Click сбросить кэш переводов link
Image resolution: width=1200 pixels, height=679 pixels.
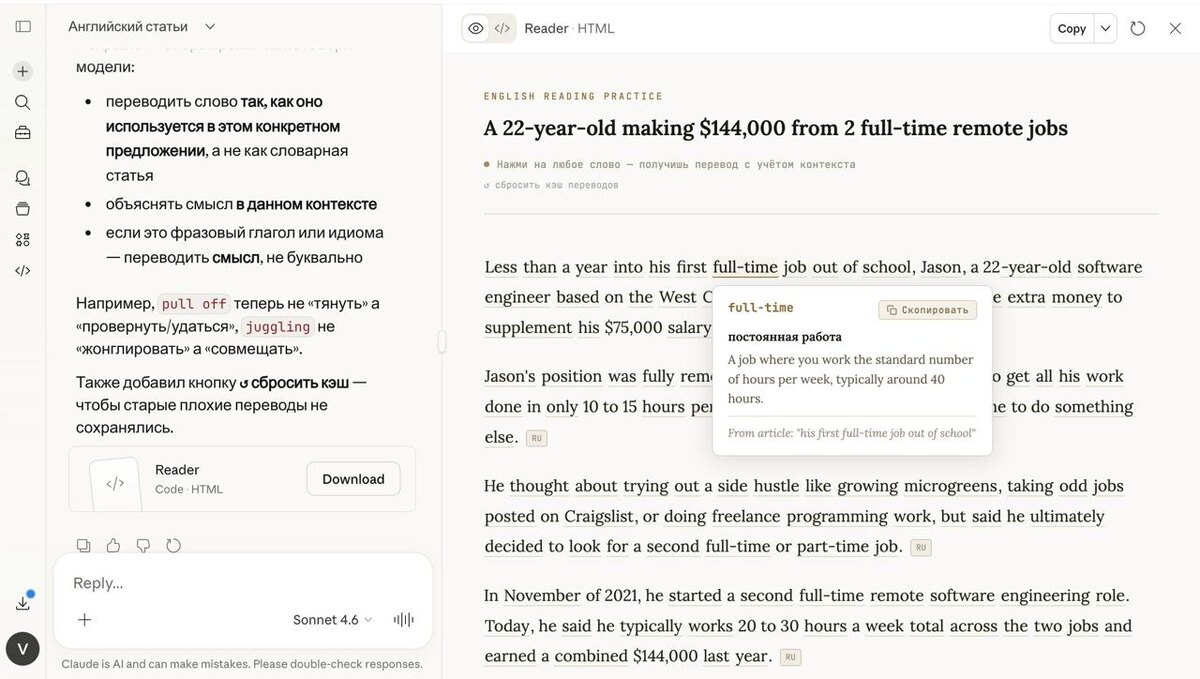click(x=551, y=185)
